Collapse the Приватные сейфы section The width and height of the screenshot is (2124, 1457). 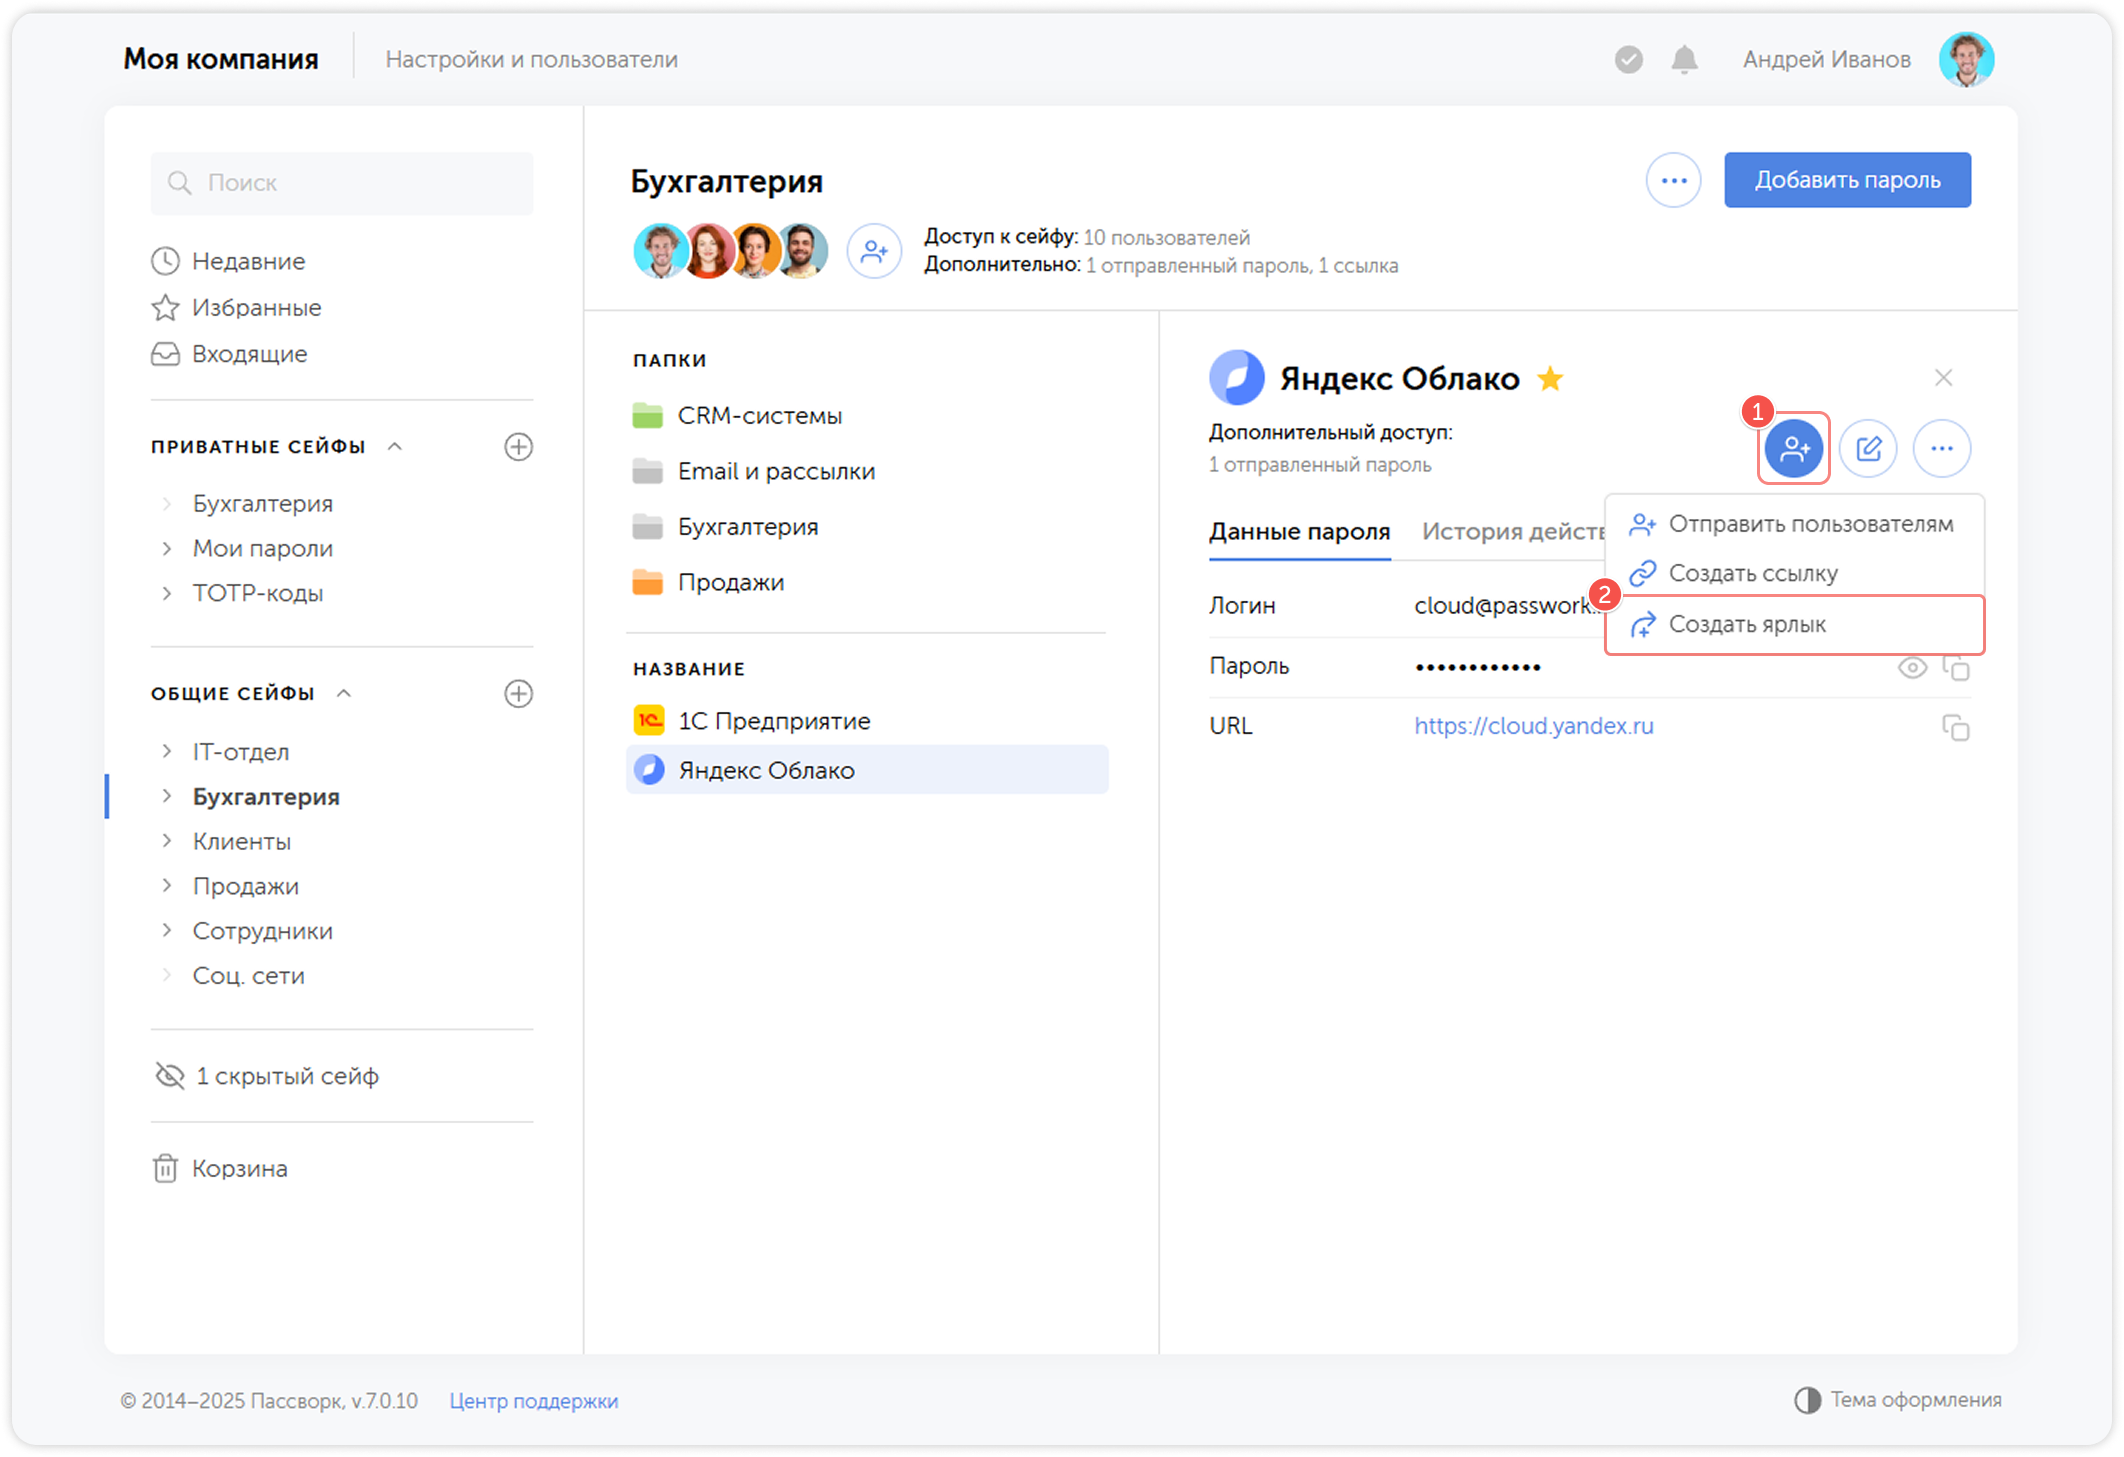[395, 446]
